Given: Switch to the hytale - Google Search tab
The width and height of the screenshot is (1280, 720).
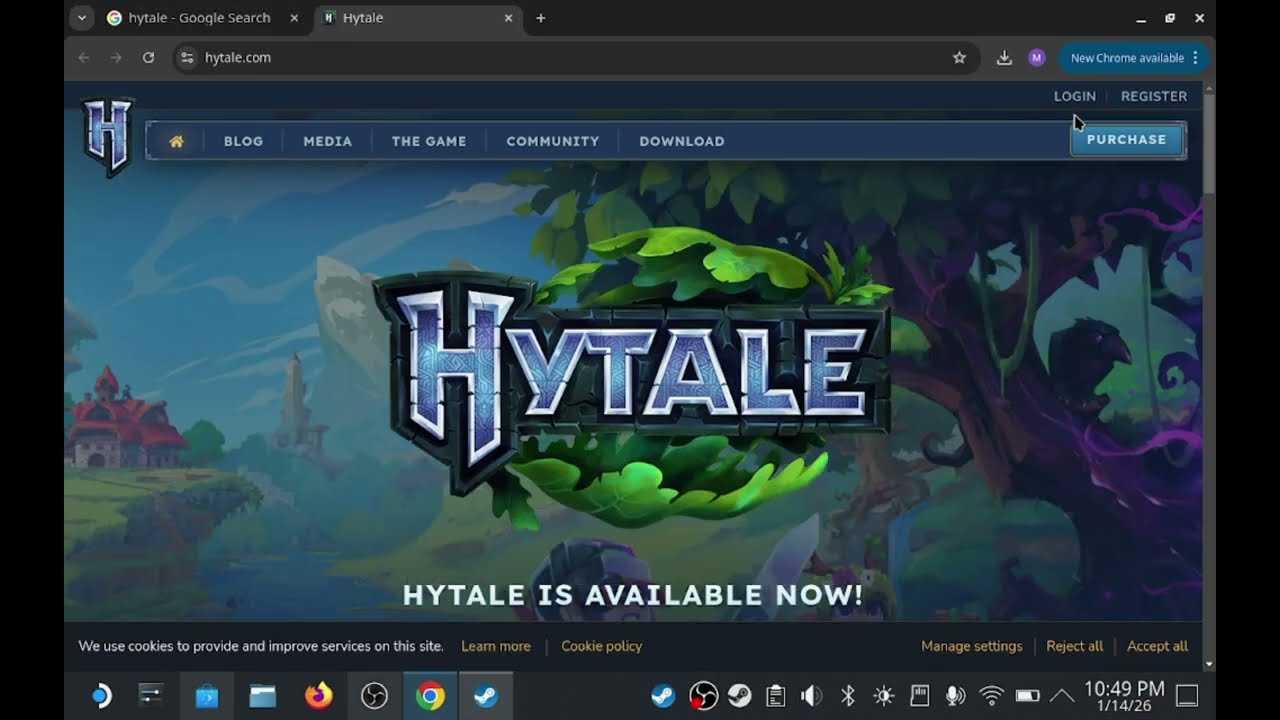Looking at the screenshot, I should (x=200, y=18).
